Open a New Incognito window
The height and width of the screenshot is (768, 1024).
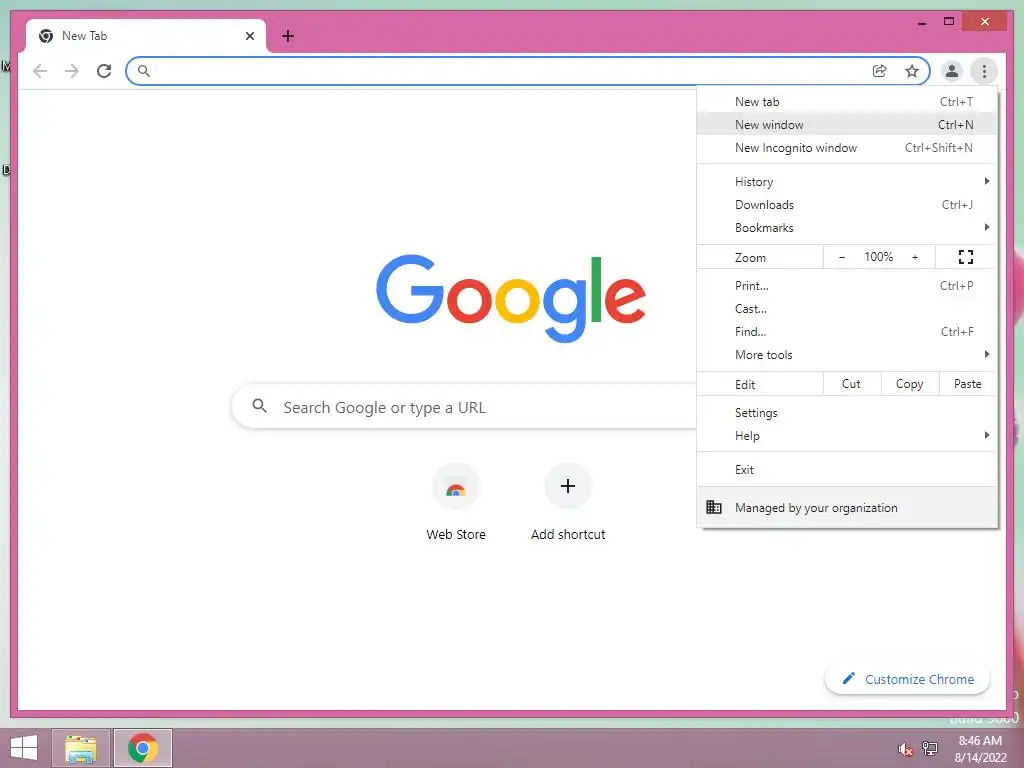[847, 148]
